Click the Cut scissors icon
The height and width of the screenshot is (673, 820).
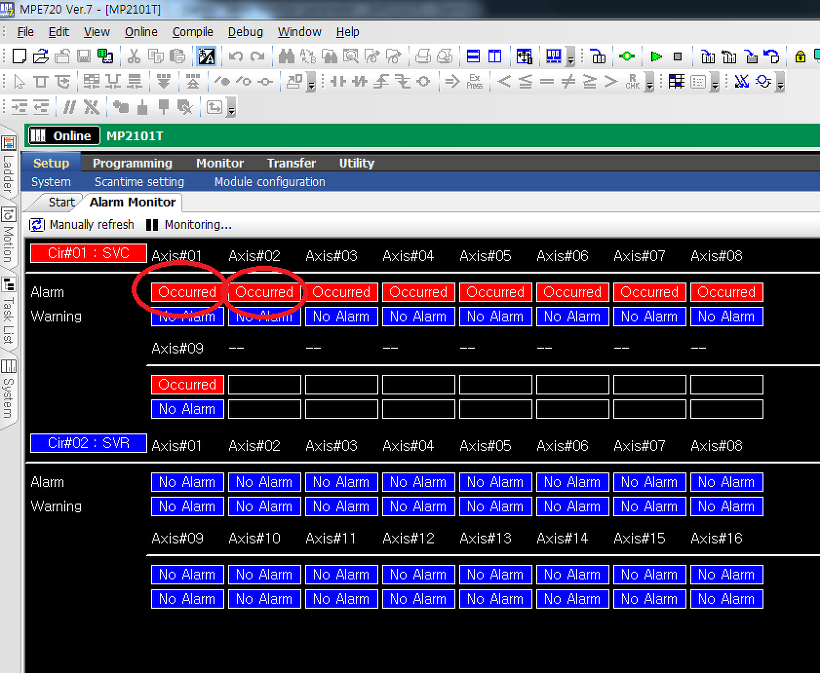[x=134, y=56]
